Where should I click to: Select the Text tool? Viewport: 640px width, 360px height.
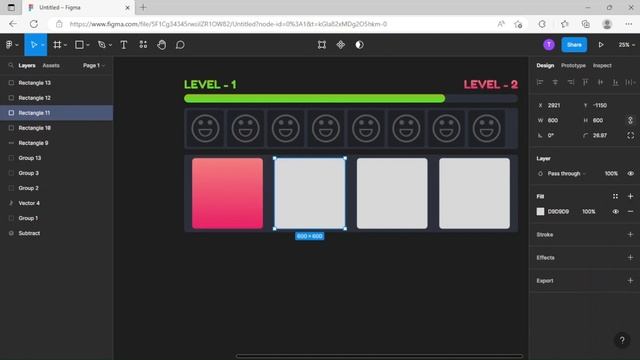click(124, 45)
